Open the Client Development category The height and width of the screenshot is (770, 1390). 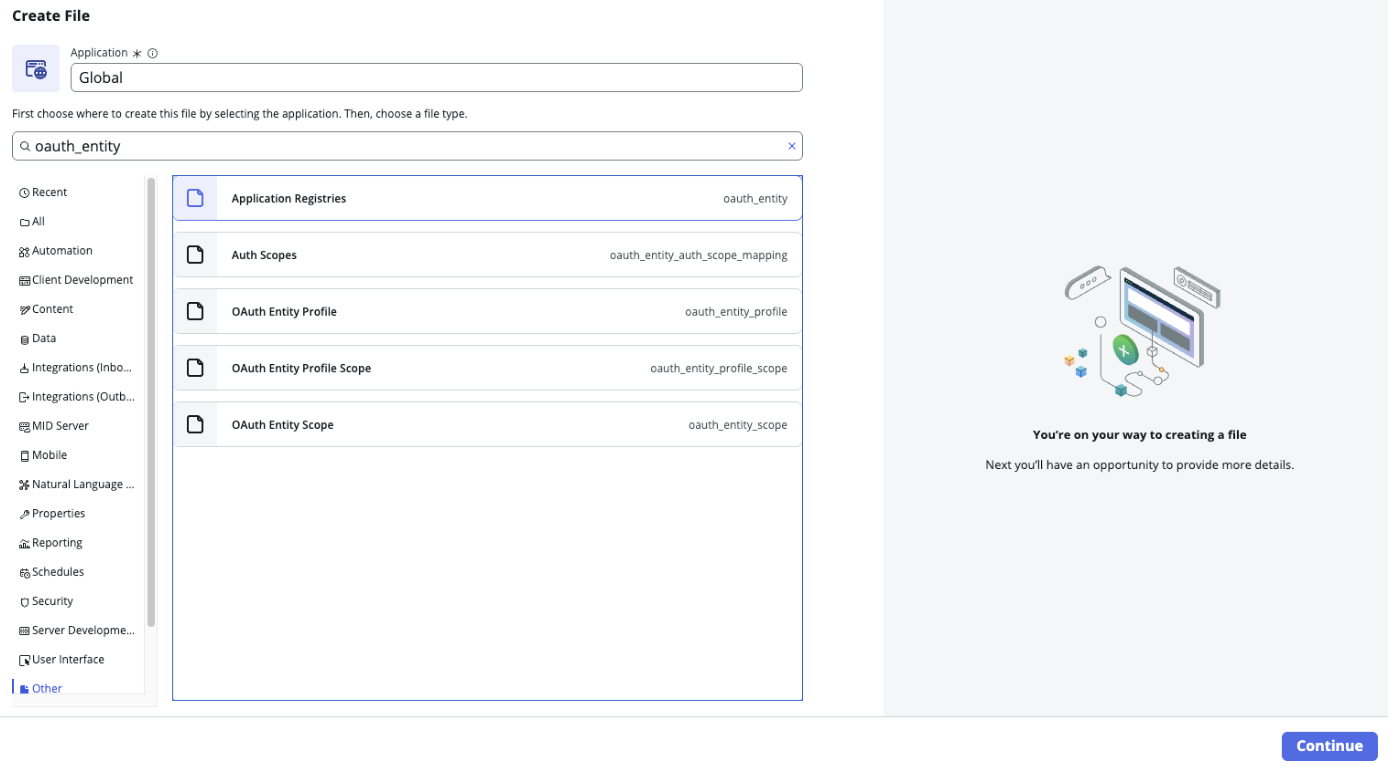coord(81,280)
